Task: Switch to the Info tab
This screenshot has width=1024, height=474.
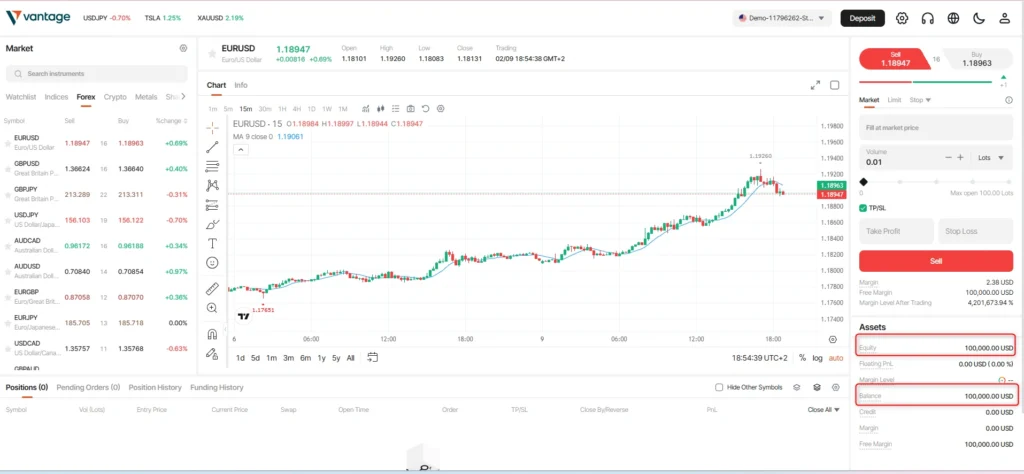Action: (x=241, y=85)
